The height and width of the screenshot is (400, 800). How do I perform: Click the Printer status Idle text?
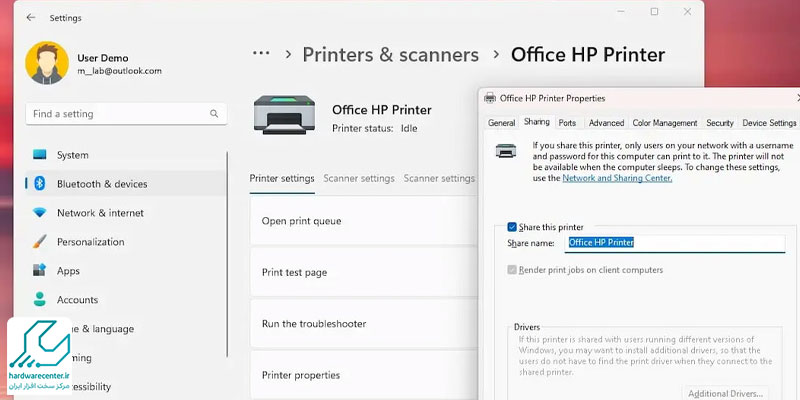[375, 129]
